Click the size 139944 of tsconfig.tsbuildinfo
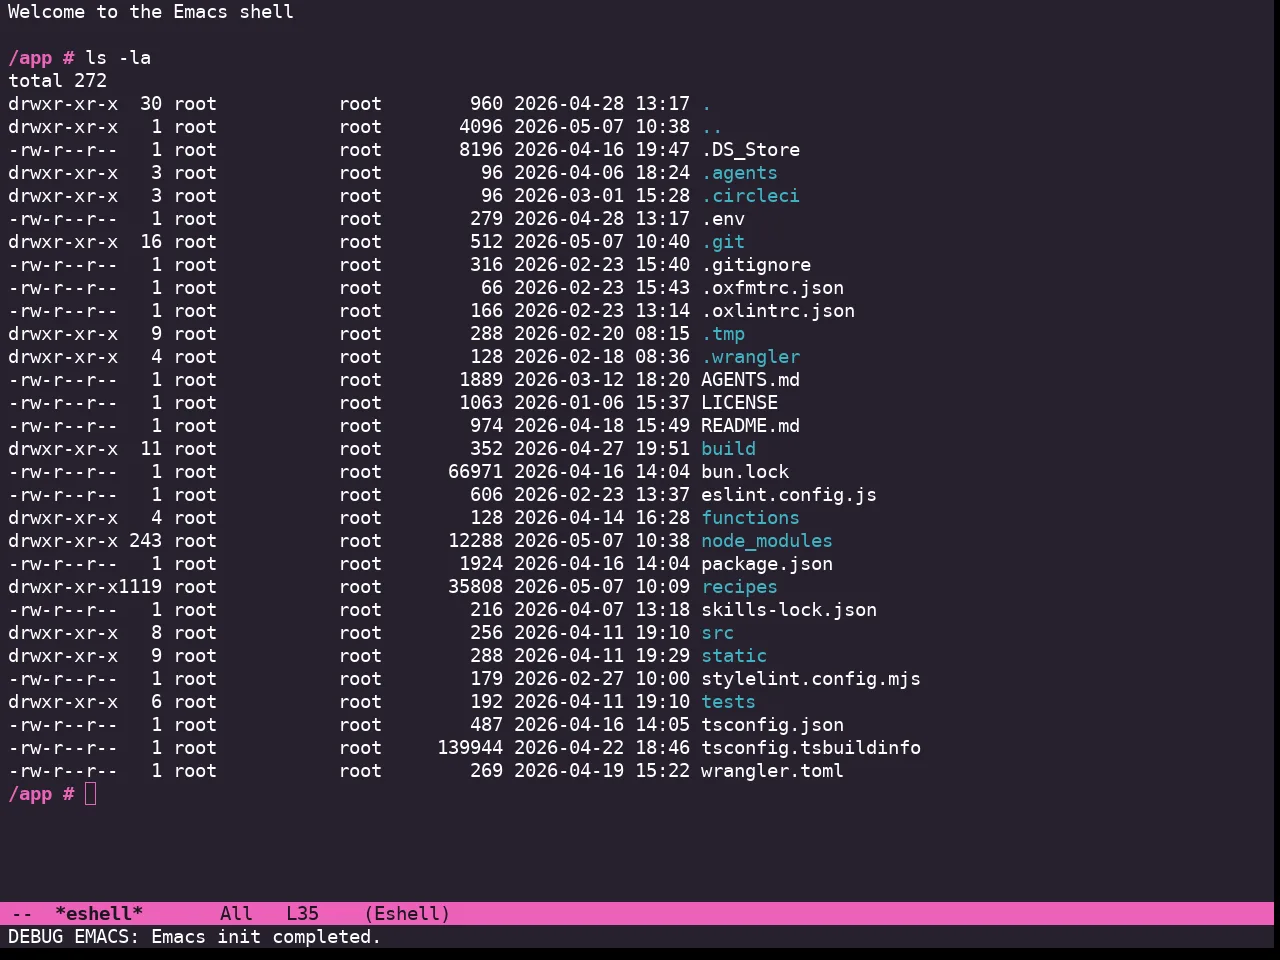Image resolution: width=1280 pixels, height=960 pixels. tap(470, 748)
